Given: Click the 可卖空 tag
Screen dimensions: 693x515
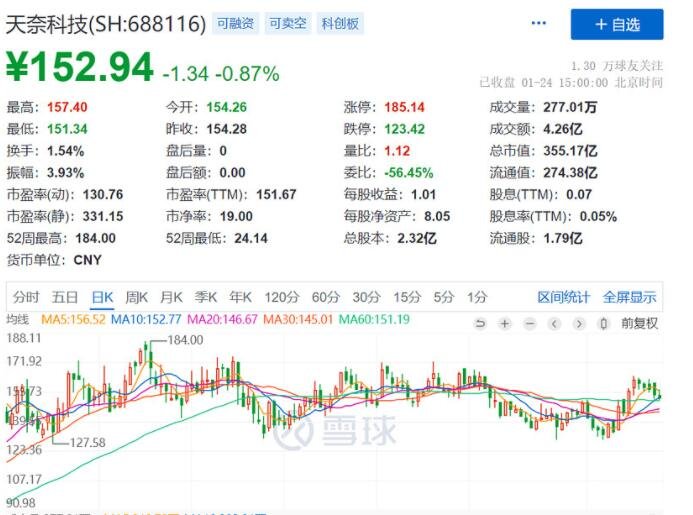Looking at the screenshot, I should [288, 23].
